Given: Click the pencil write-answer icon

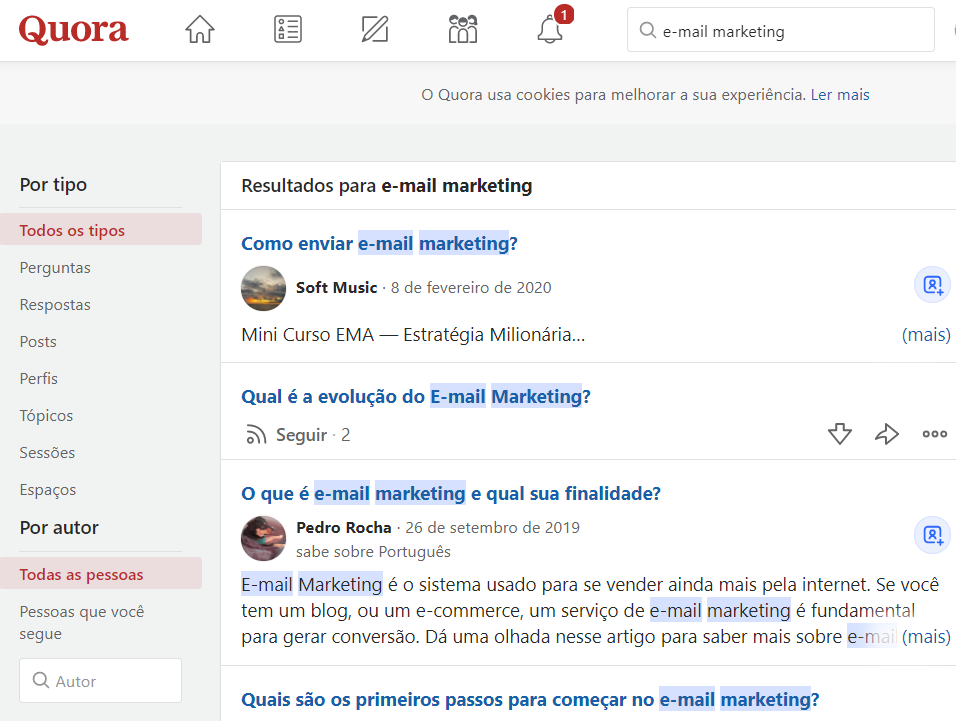Looking at the screenshot, I should pyautogui.click(x=375, y=29).
